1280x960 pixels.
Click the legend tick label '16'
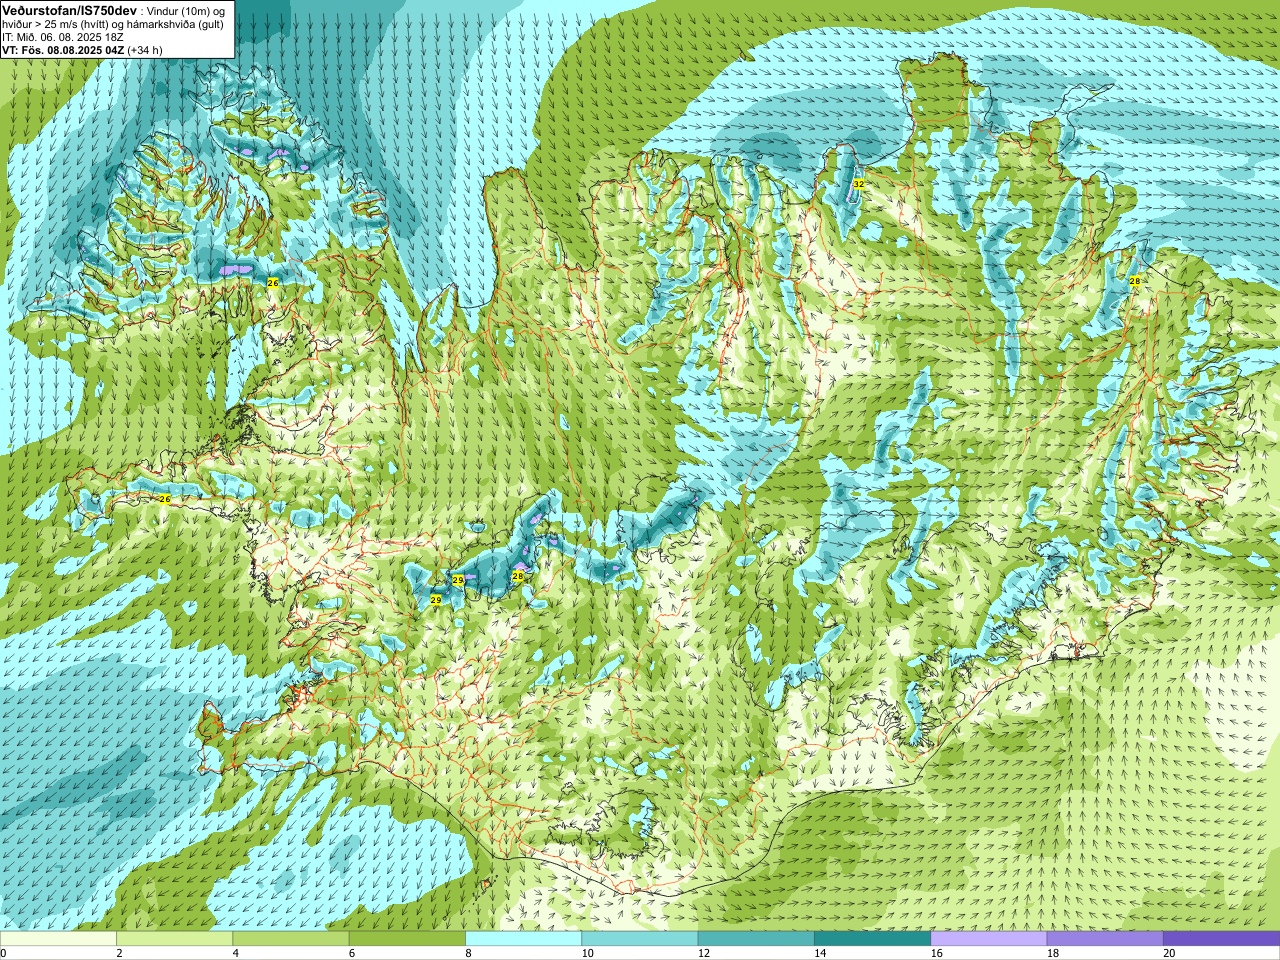[936, 954]
